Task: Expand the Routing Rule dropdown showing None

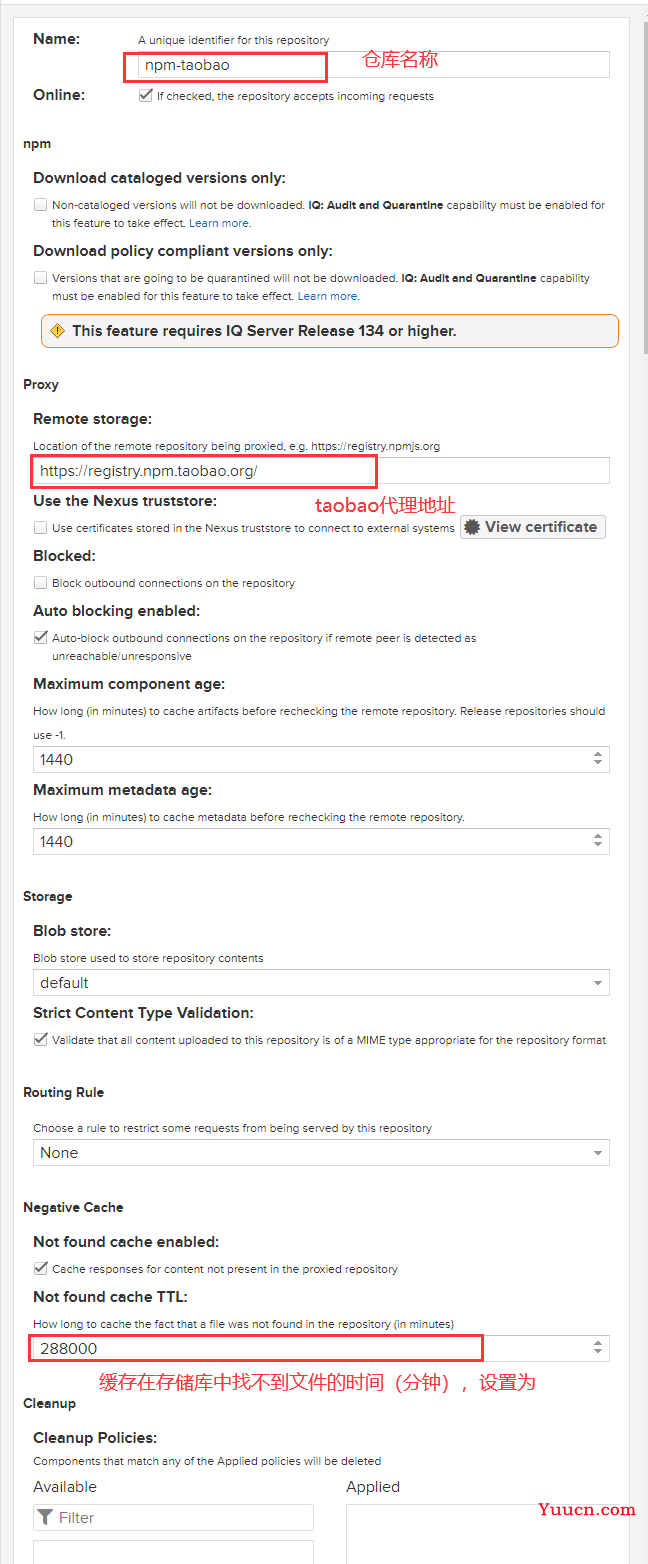Action: click(321, 1152)
